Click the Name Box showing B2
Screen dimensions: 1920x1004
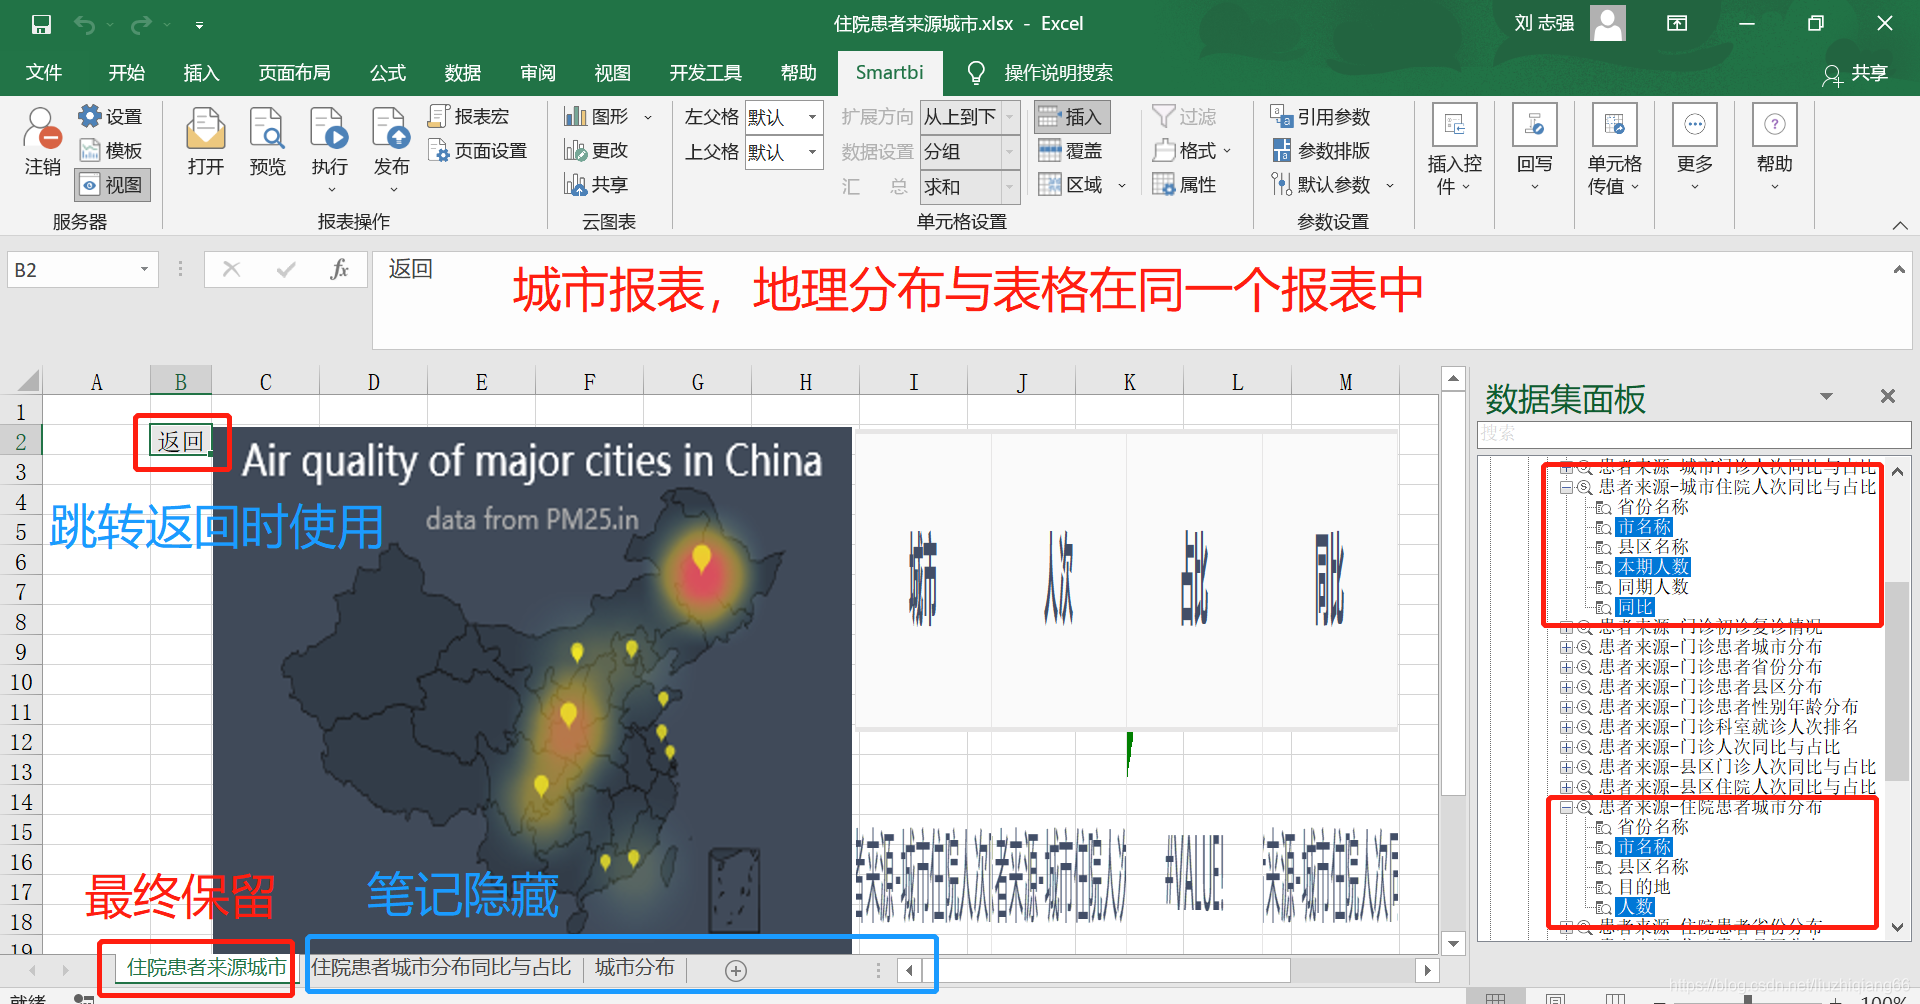click(82, 270)
